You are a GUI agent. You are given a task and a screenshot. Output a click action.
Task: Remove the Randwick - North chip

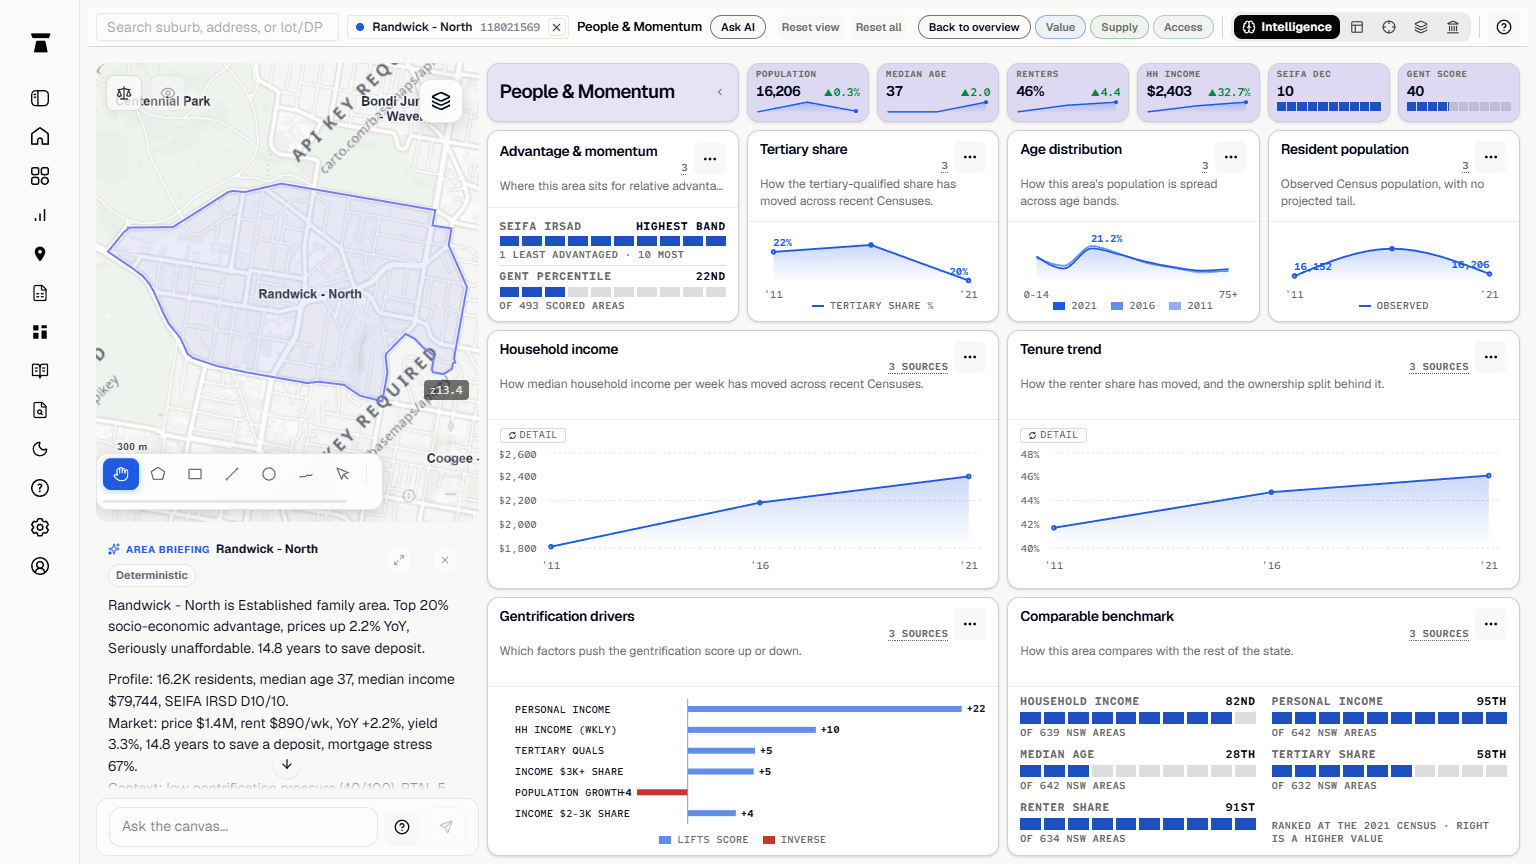pos(557,27)
